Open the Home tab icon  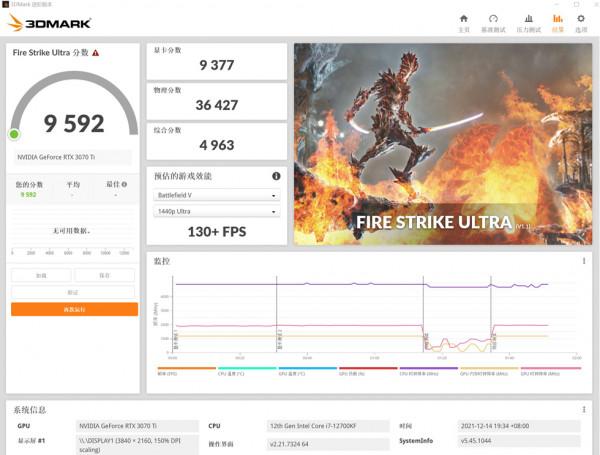click(463, 23)
